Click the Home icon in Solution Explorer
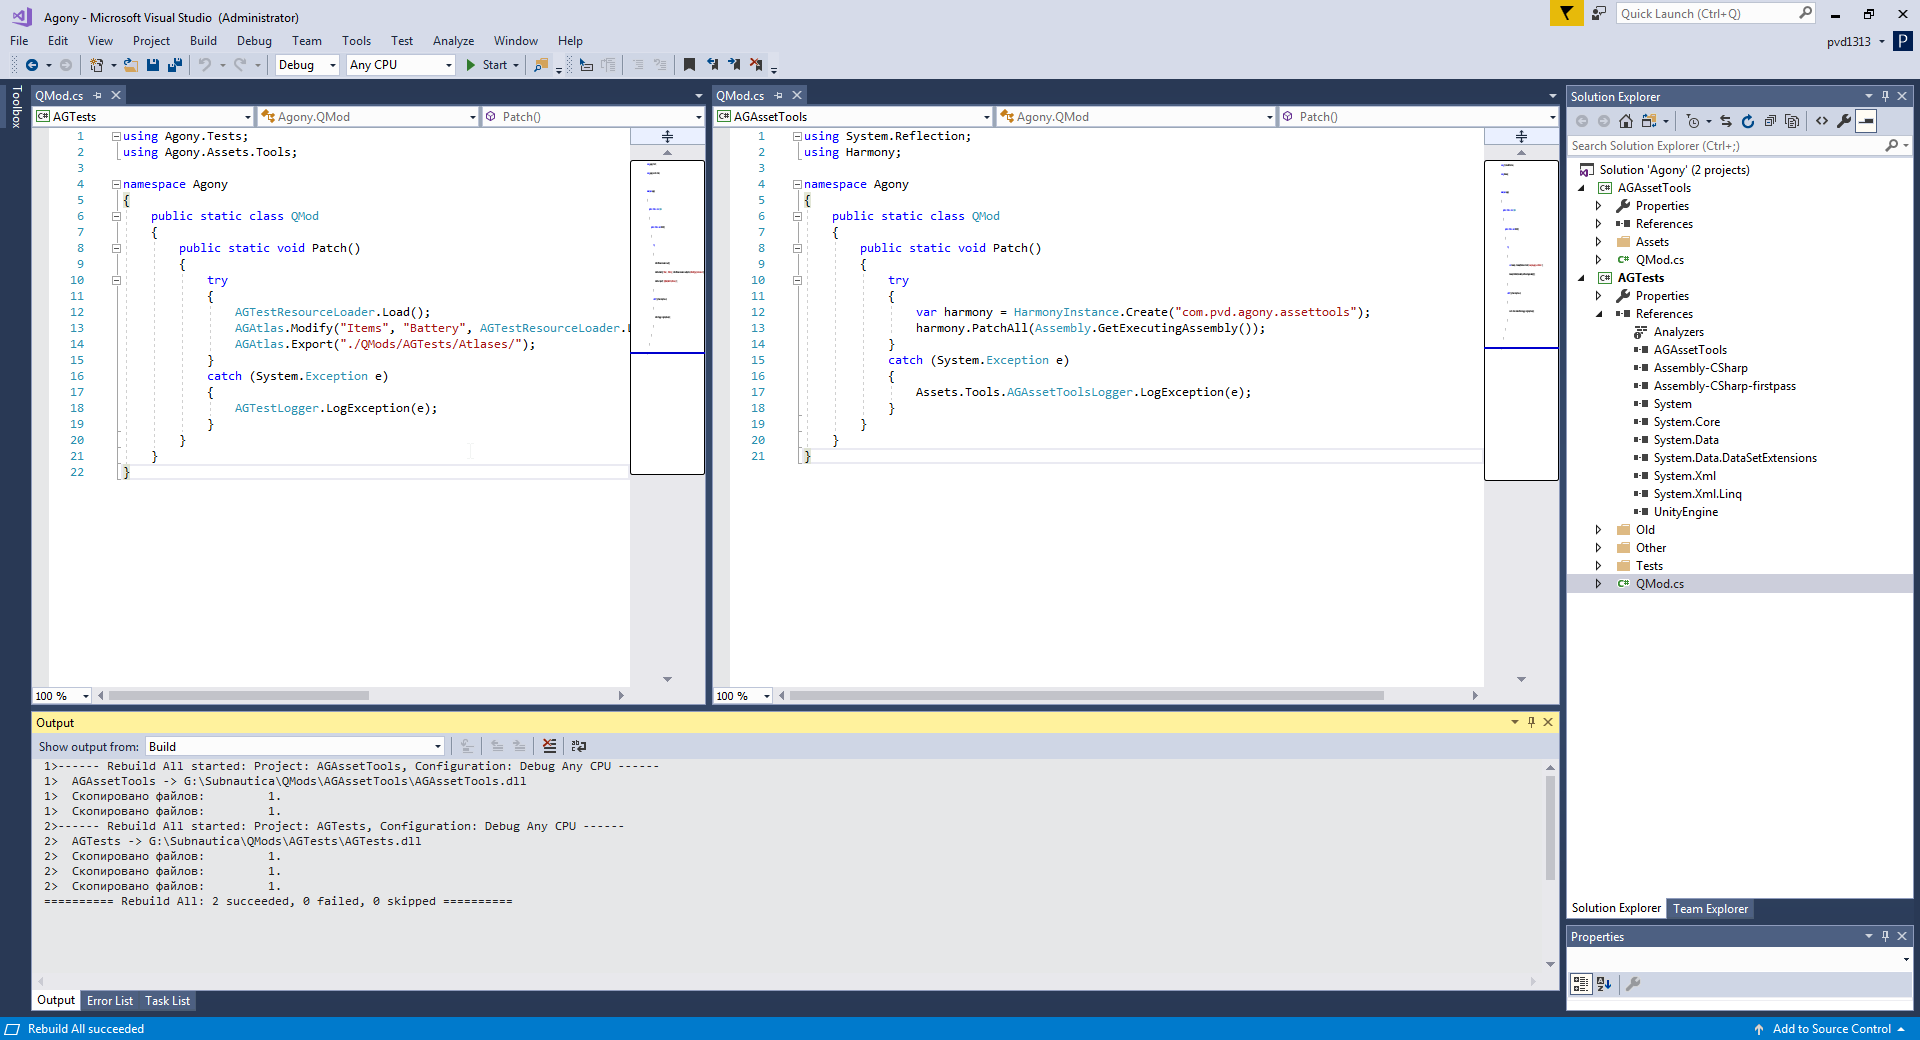 [x=1626, y=121]
